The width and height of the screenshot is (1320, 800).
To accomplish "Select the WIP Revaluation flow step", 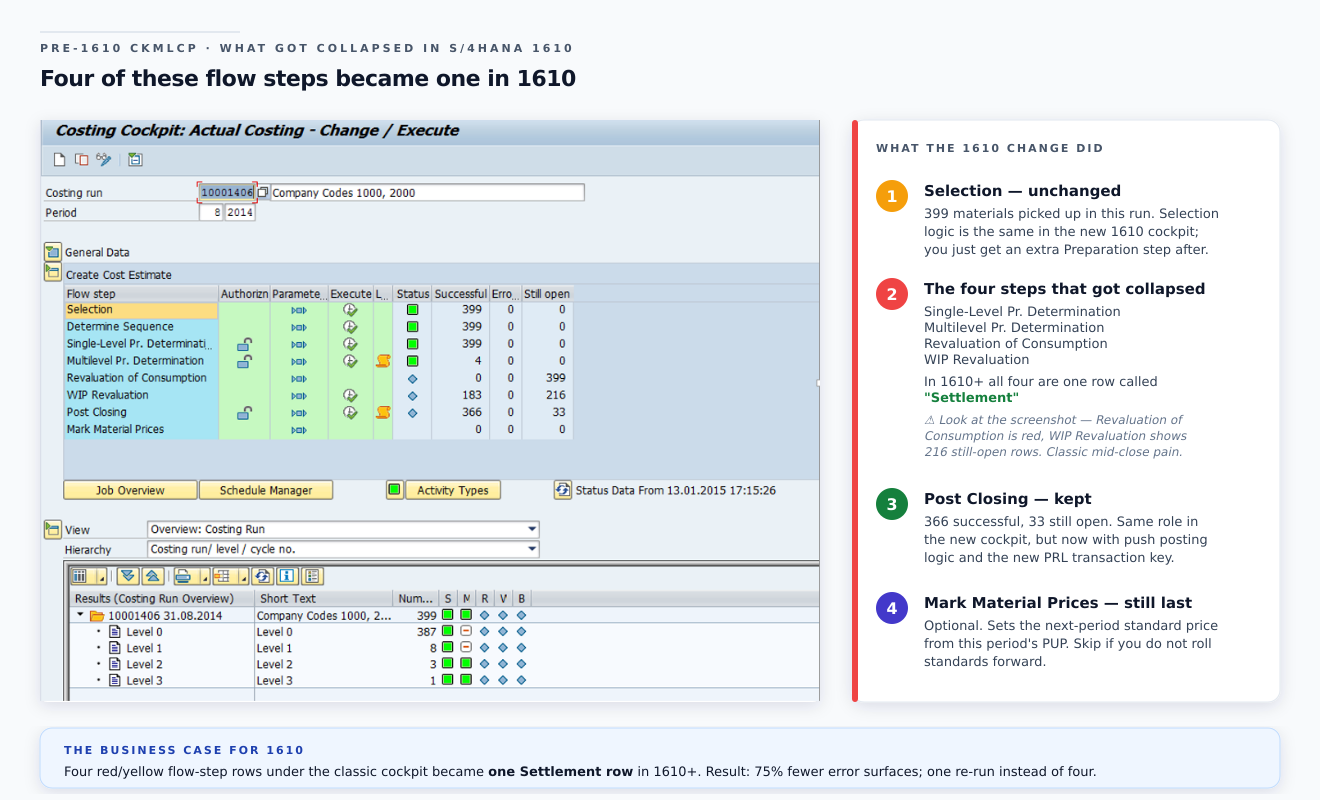I will pyautogui.click(x=141, y=395).
